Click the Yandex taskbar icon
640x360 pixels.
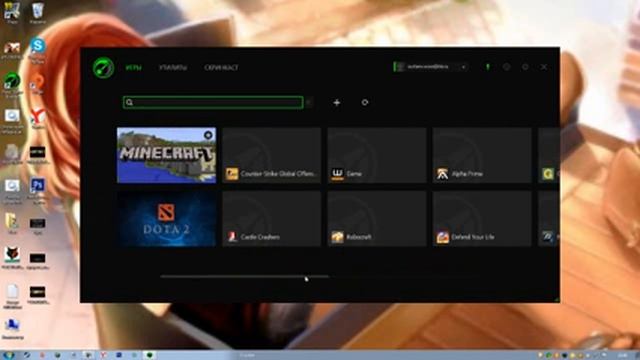[x=104, y=355]
